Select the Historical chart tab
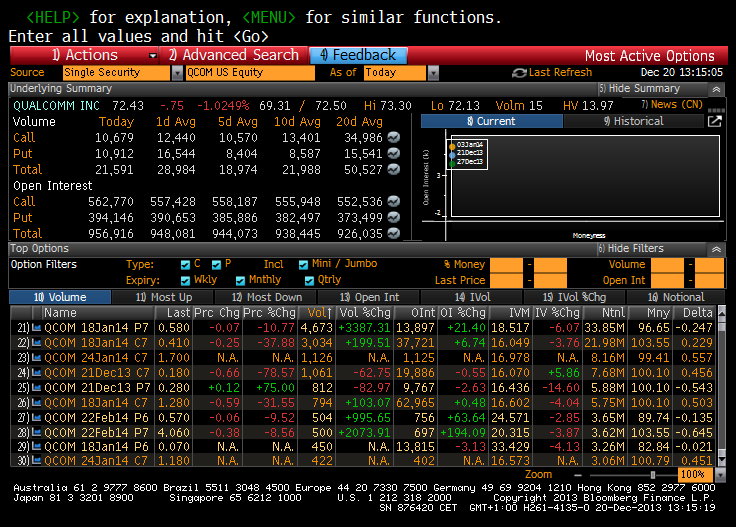The height and width of the screenshot is (527, 736). pyautogui.click(x=634, y=121)
